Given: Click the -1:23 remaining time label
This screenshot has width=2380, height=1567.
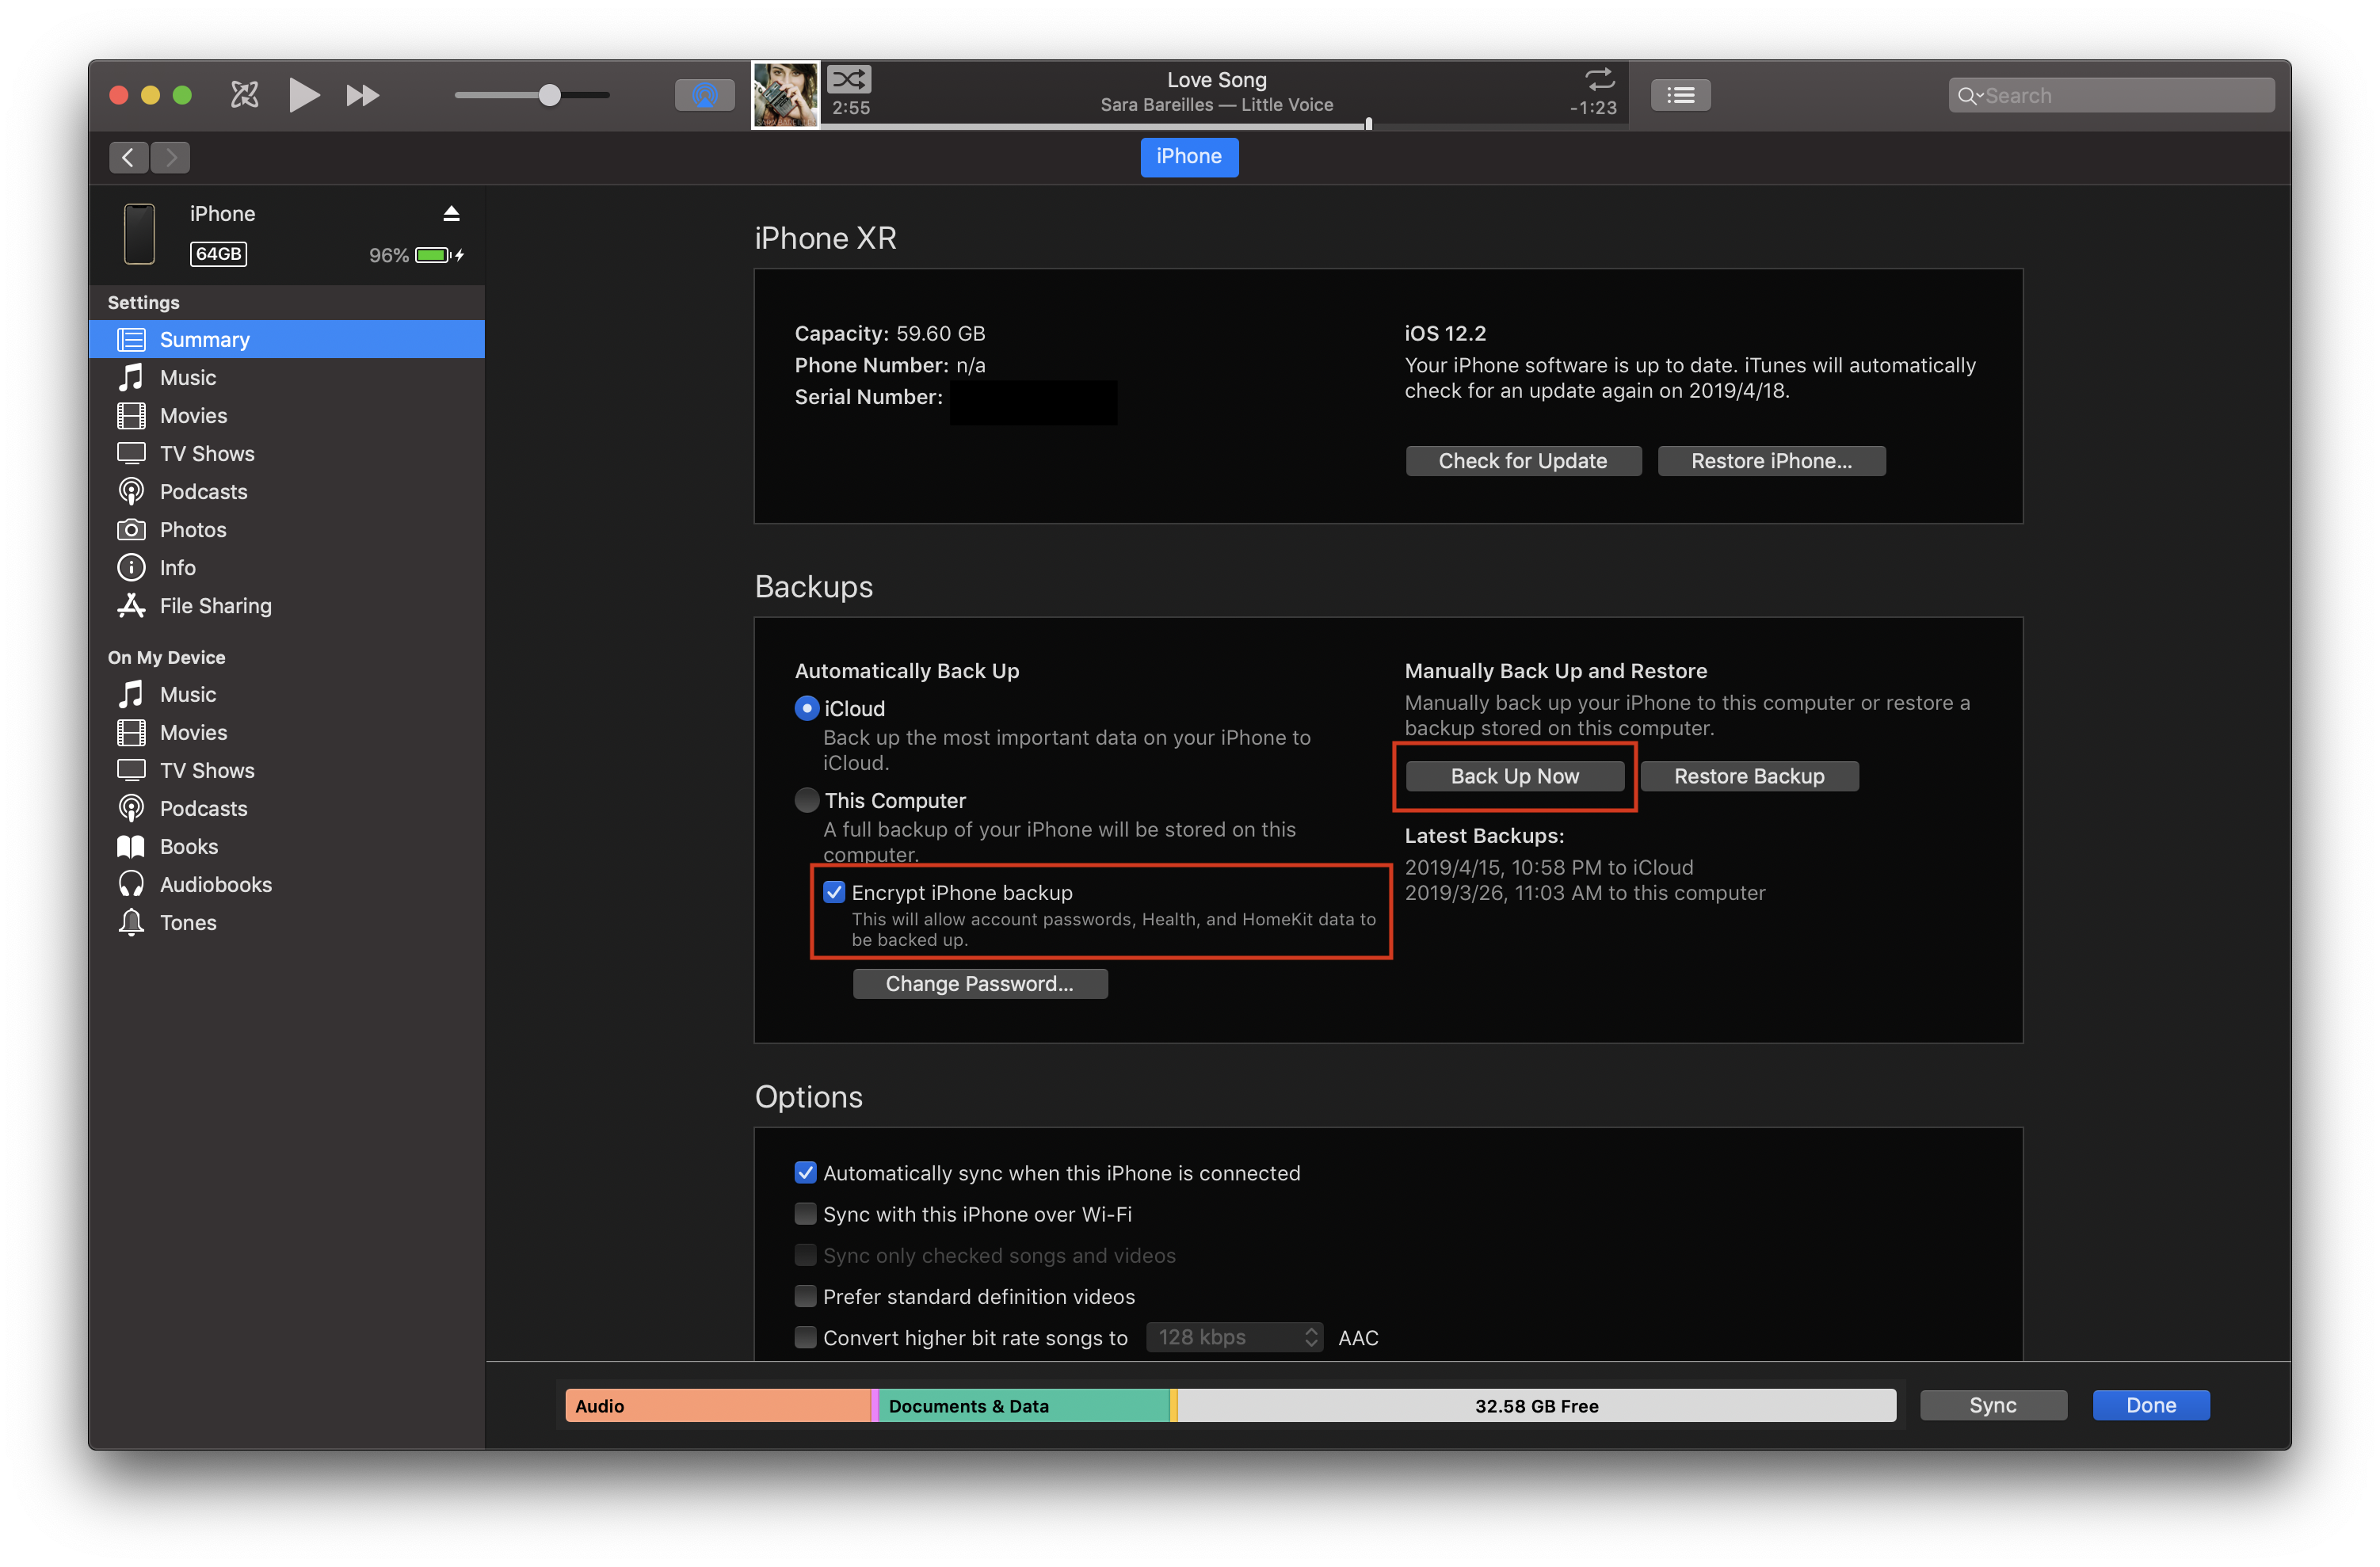Looking at the screenshot, I should pos(1593,108).
